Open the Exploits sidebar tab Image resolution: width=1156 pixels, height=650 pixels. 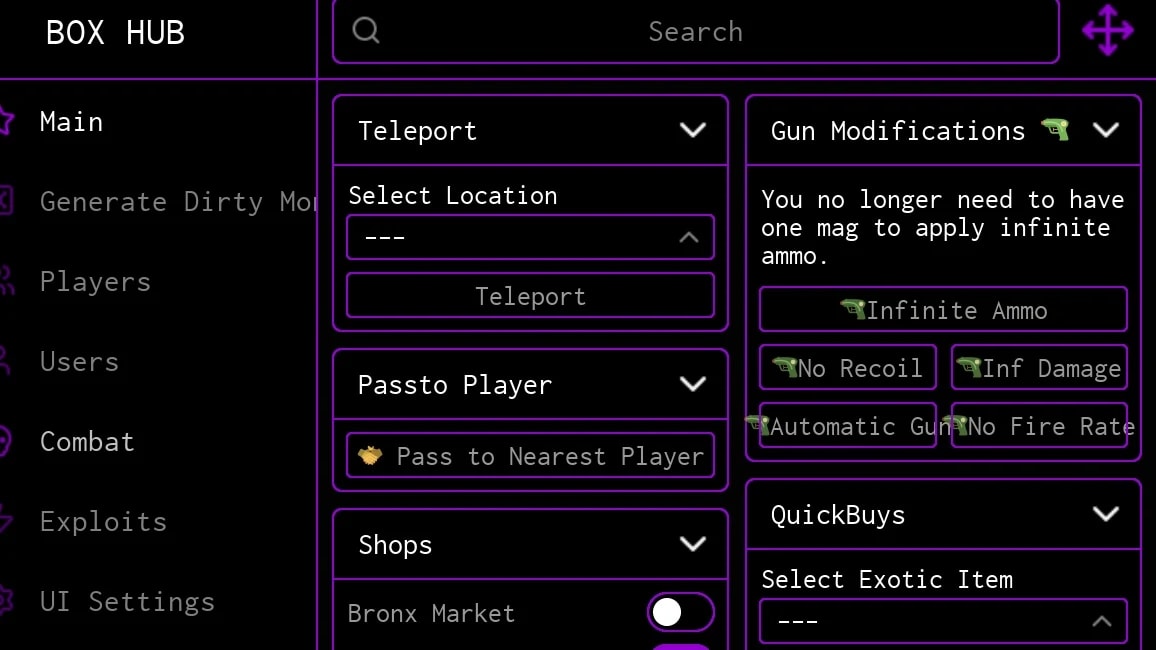(103, 522)
